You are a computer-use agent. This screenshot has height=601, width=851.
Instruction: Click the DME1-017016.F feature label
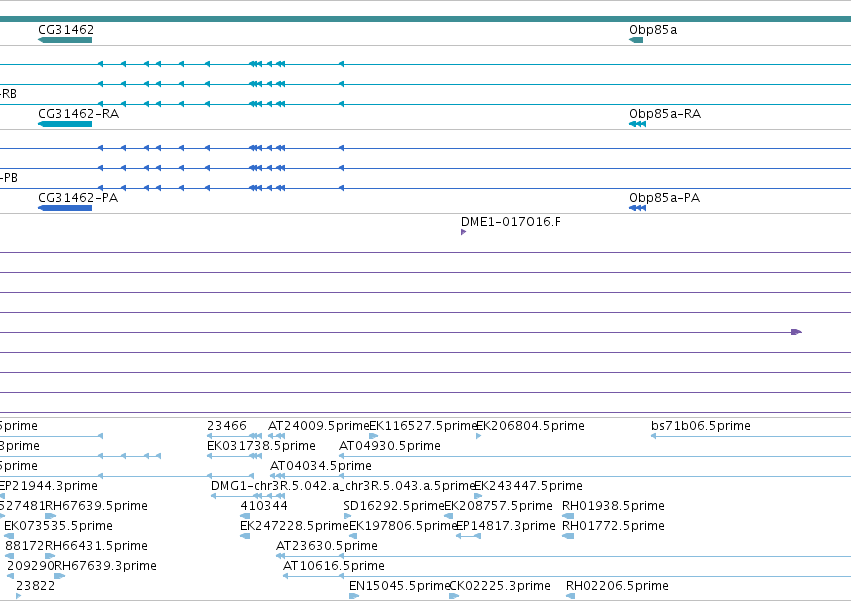(511, 222)
